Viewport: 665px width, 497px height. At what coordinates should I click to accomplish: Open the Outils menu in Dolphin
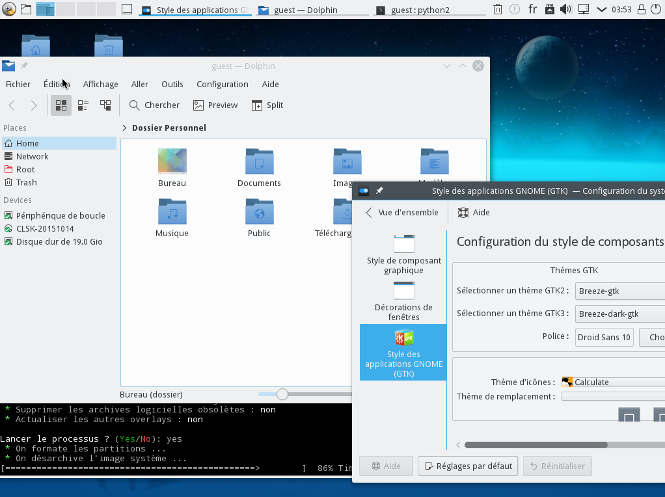coord(172,84)
